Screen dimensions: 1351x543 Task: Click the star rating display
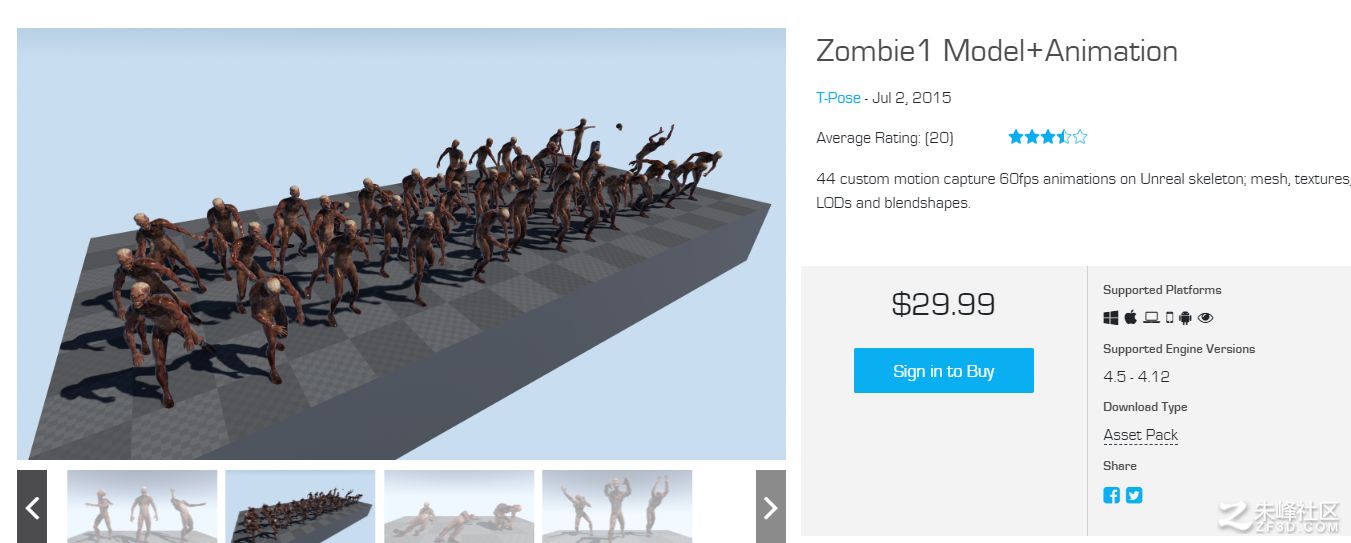1047,137
